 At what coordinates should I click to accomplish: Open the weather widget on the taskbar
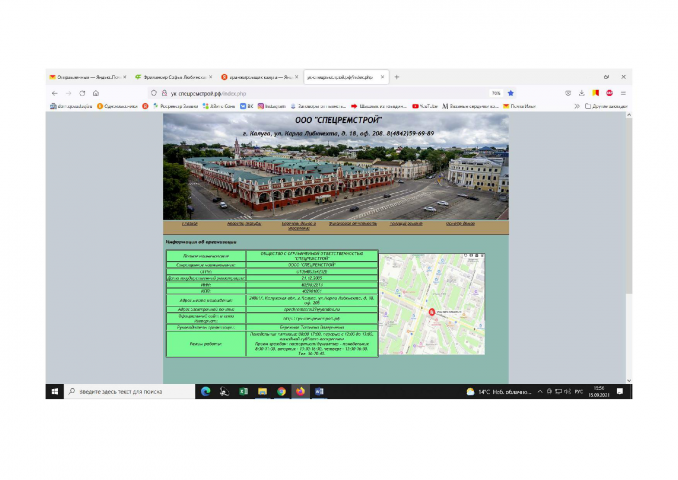point(499,392)
